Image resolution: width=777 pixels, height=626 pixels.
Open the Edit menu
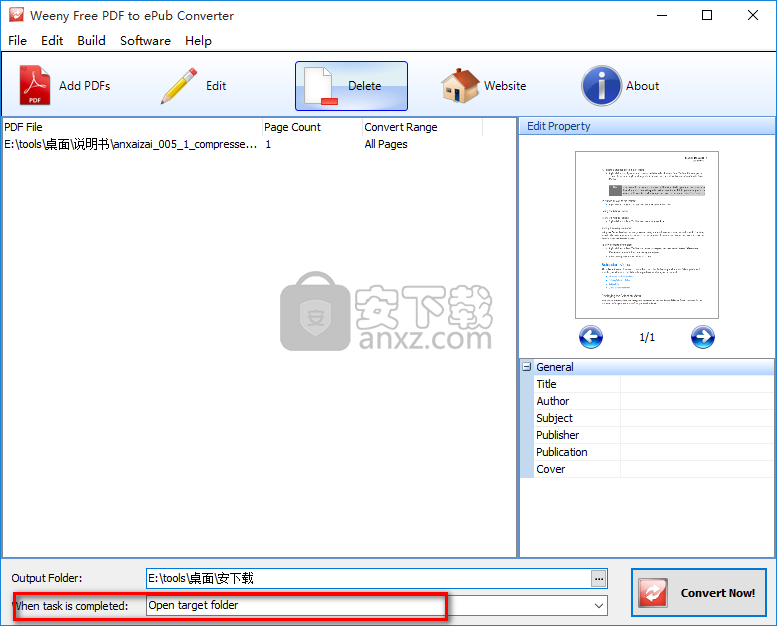coord(52,41)
